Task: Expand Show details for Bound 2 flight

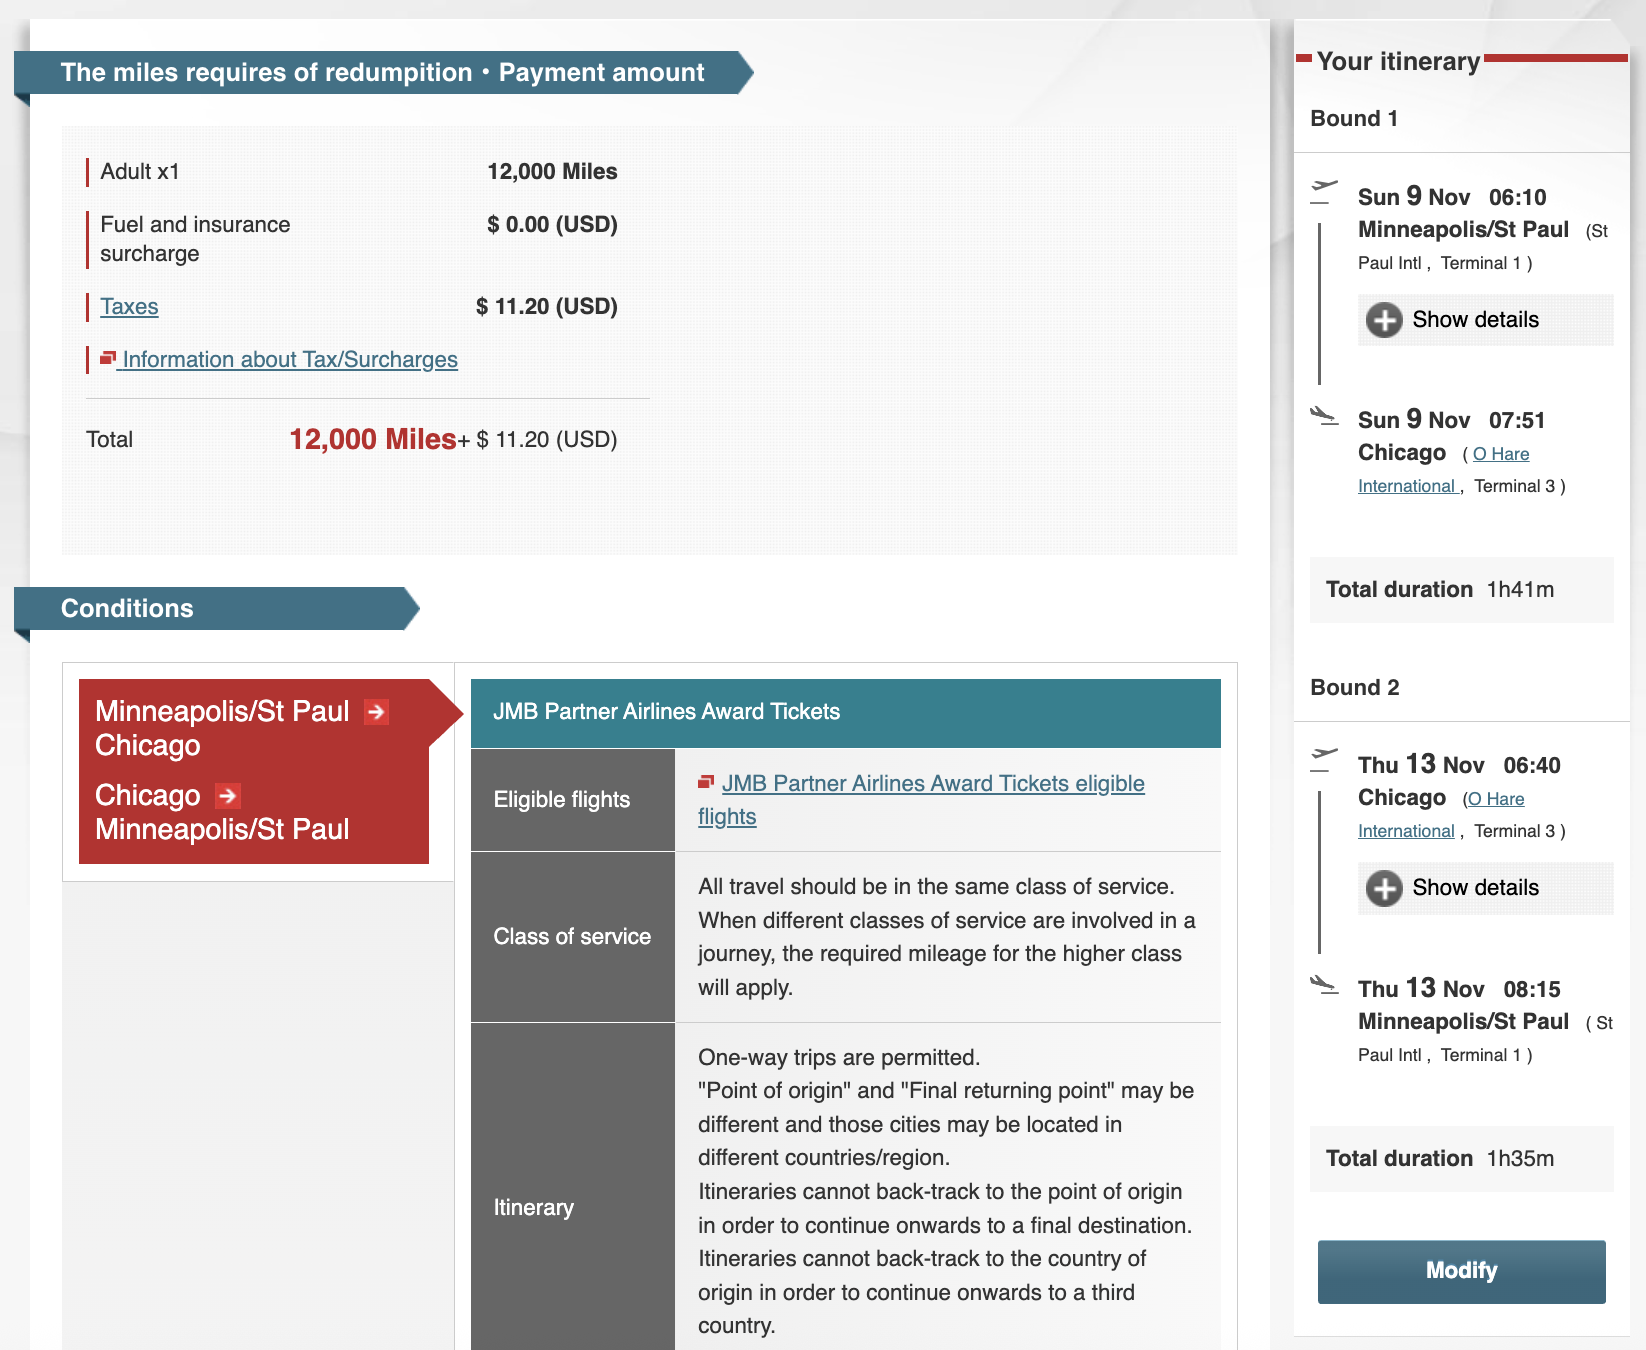Action: tap(1475, 888)
